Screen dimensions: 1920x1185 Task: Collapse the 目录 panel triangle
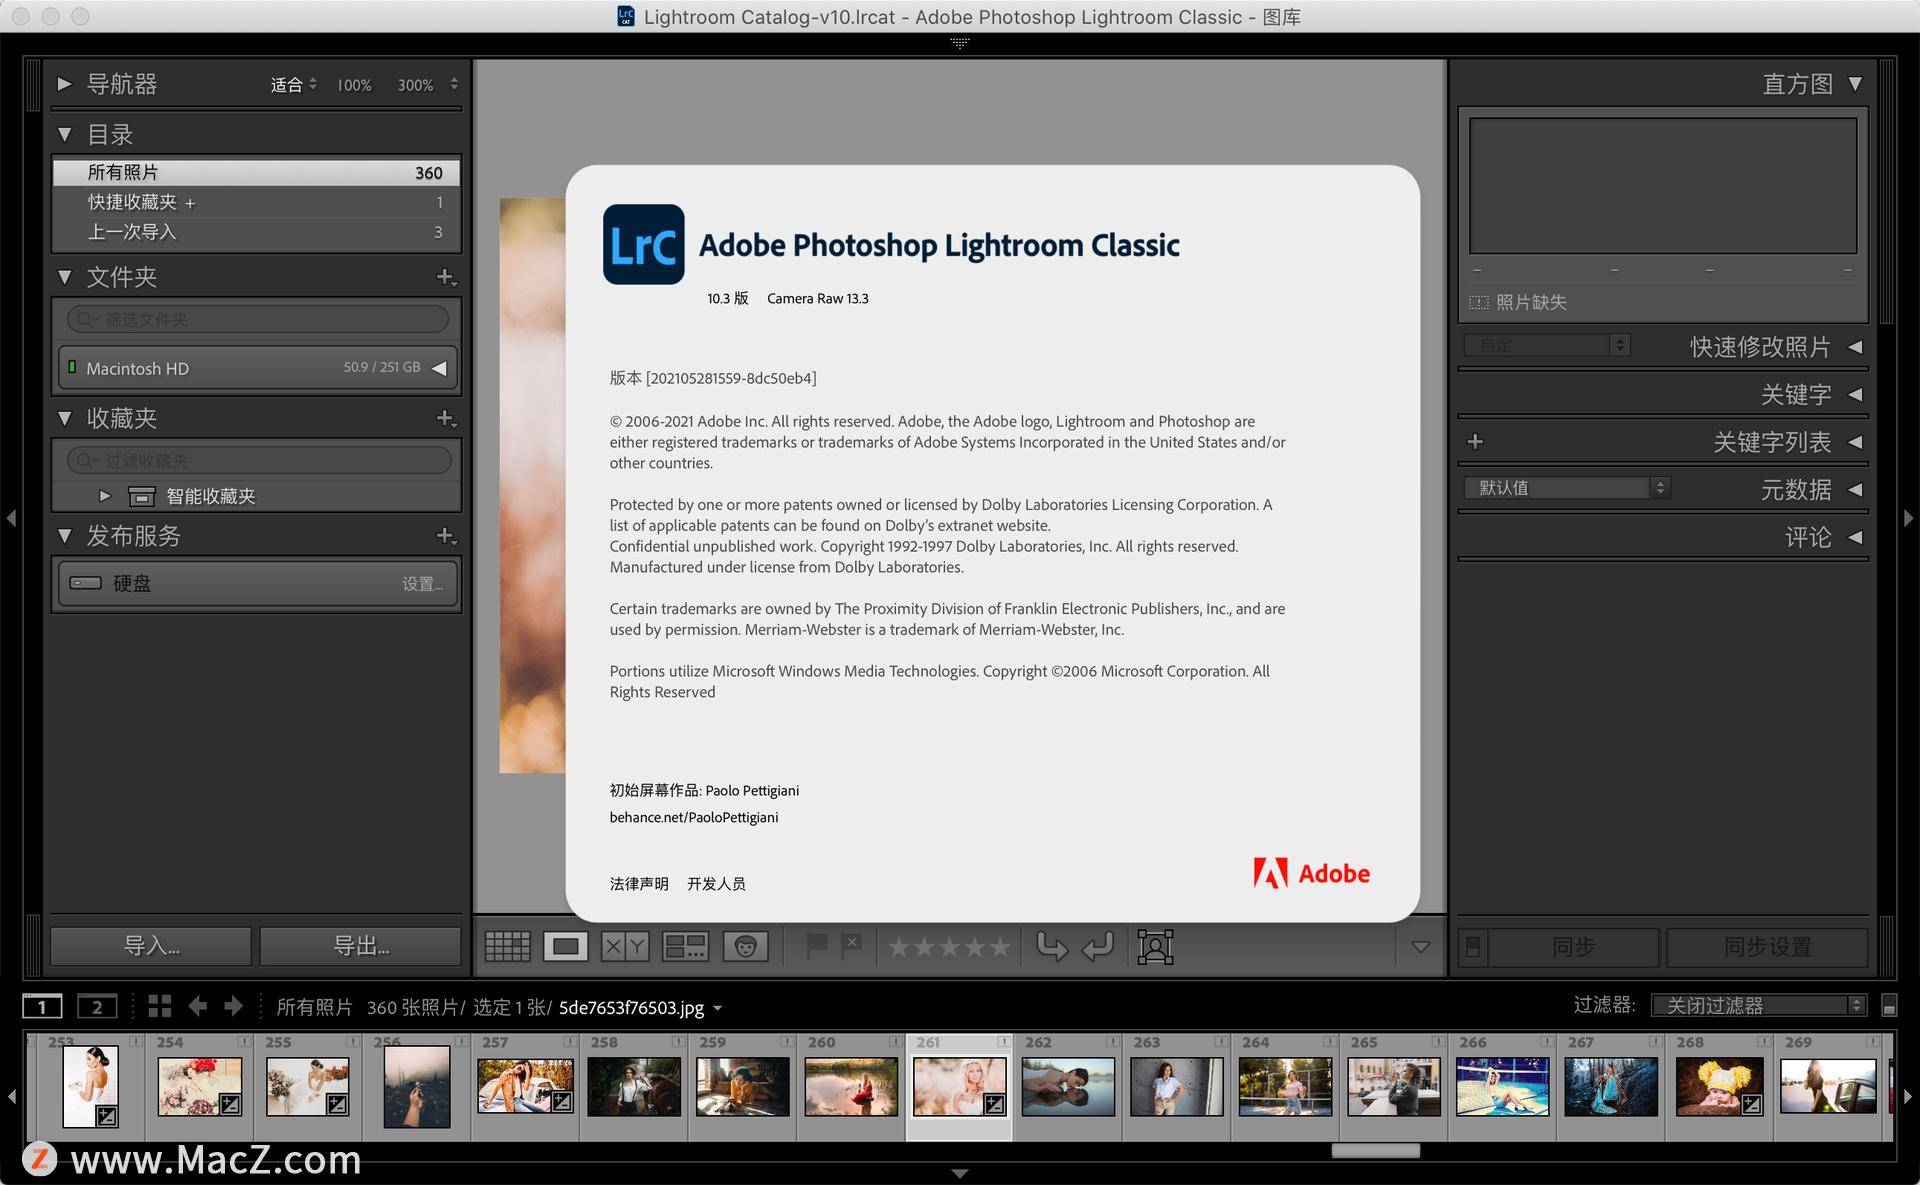(65, 133)
